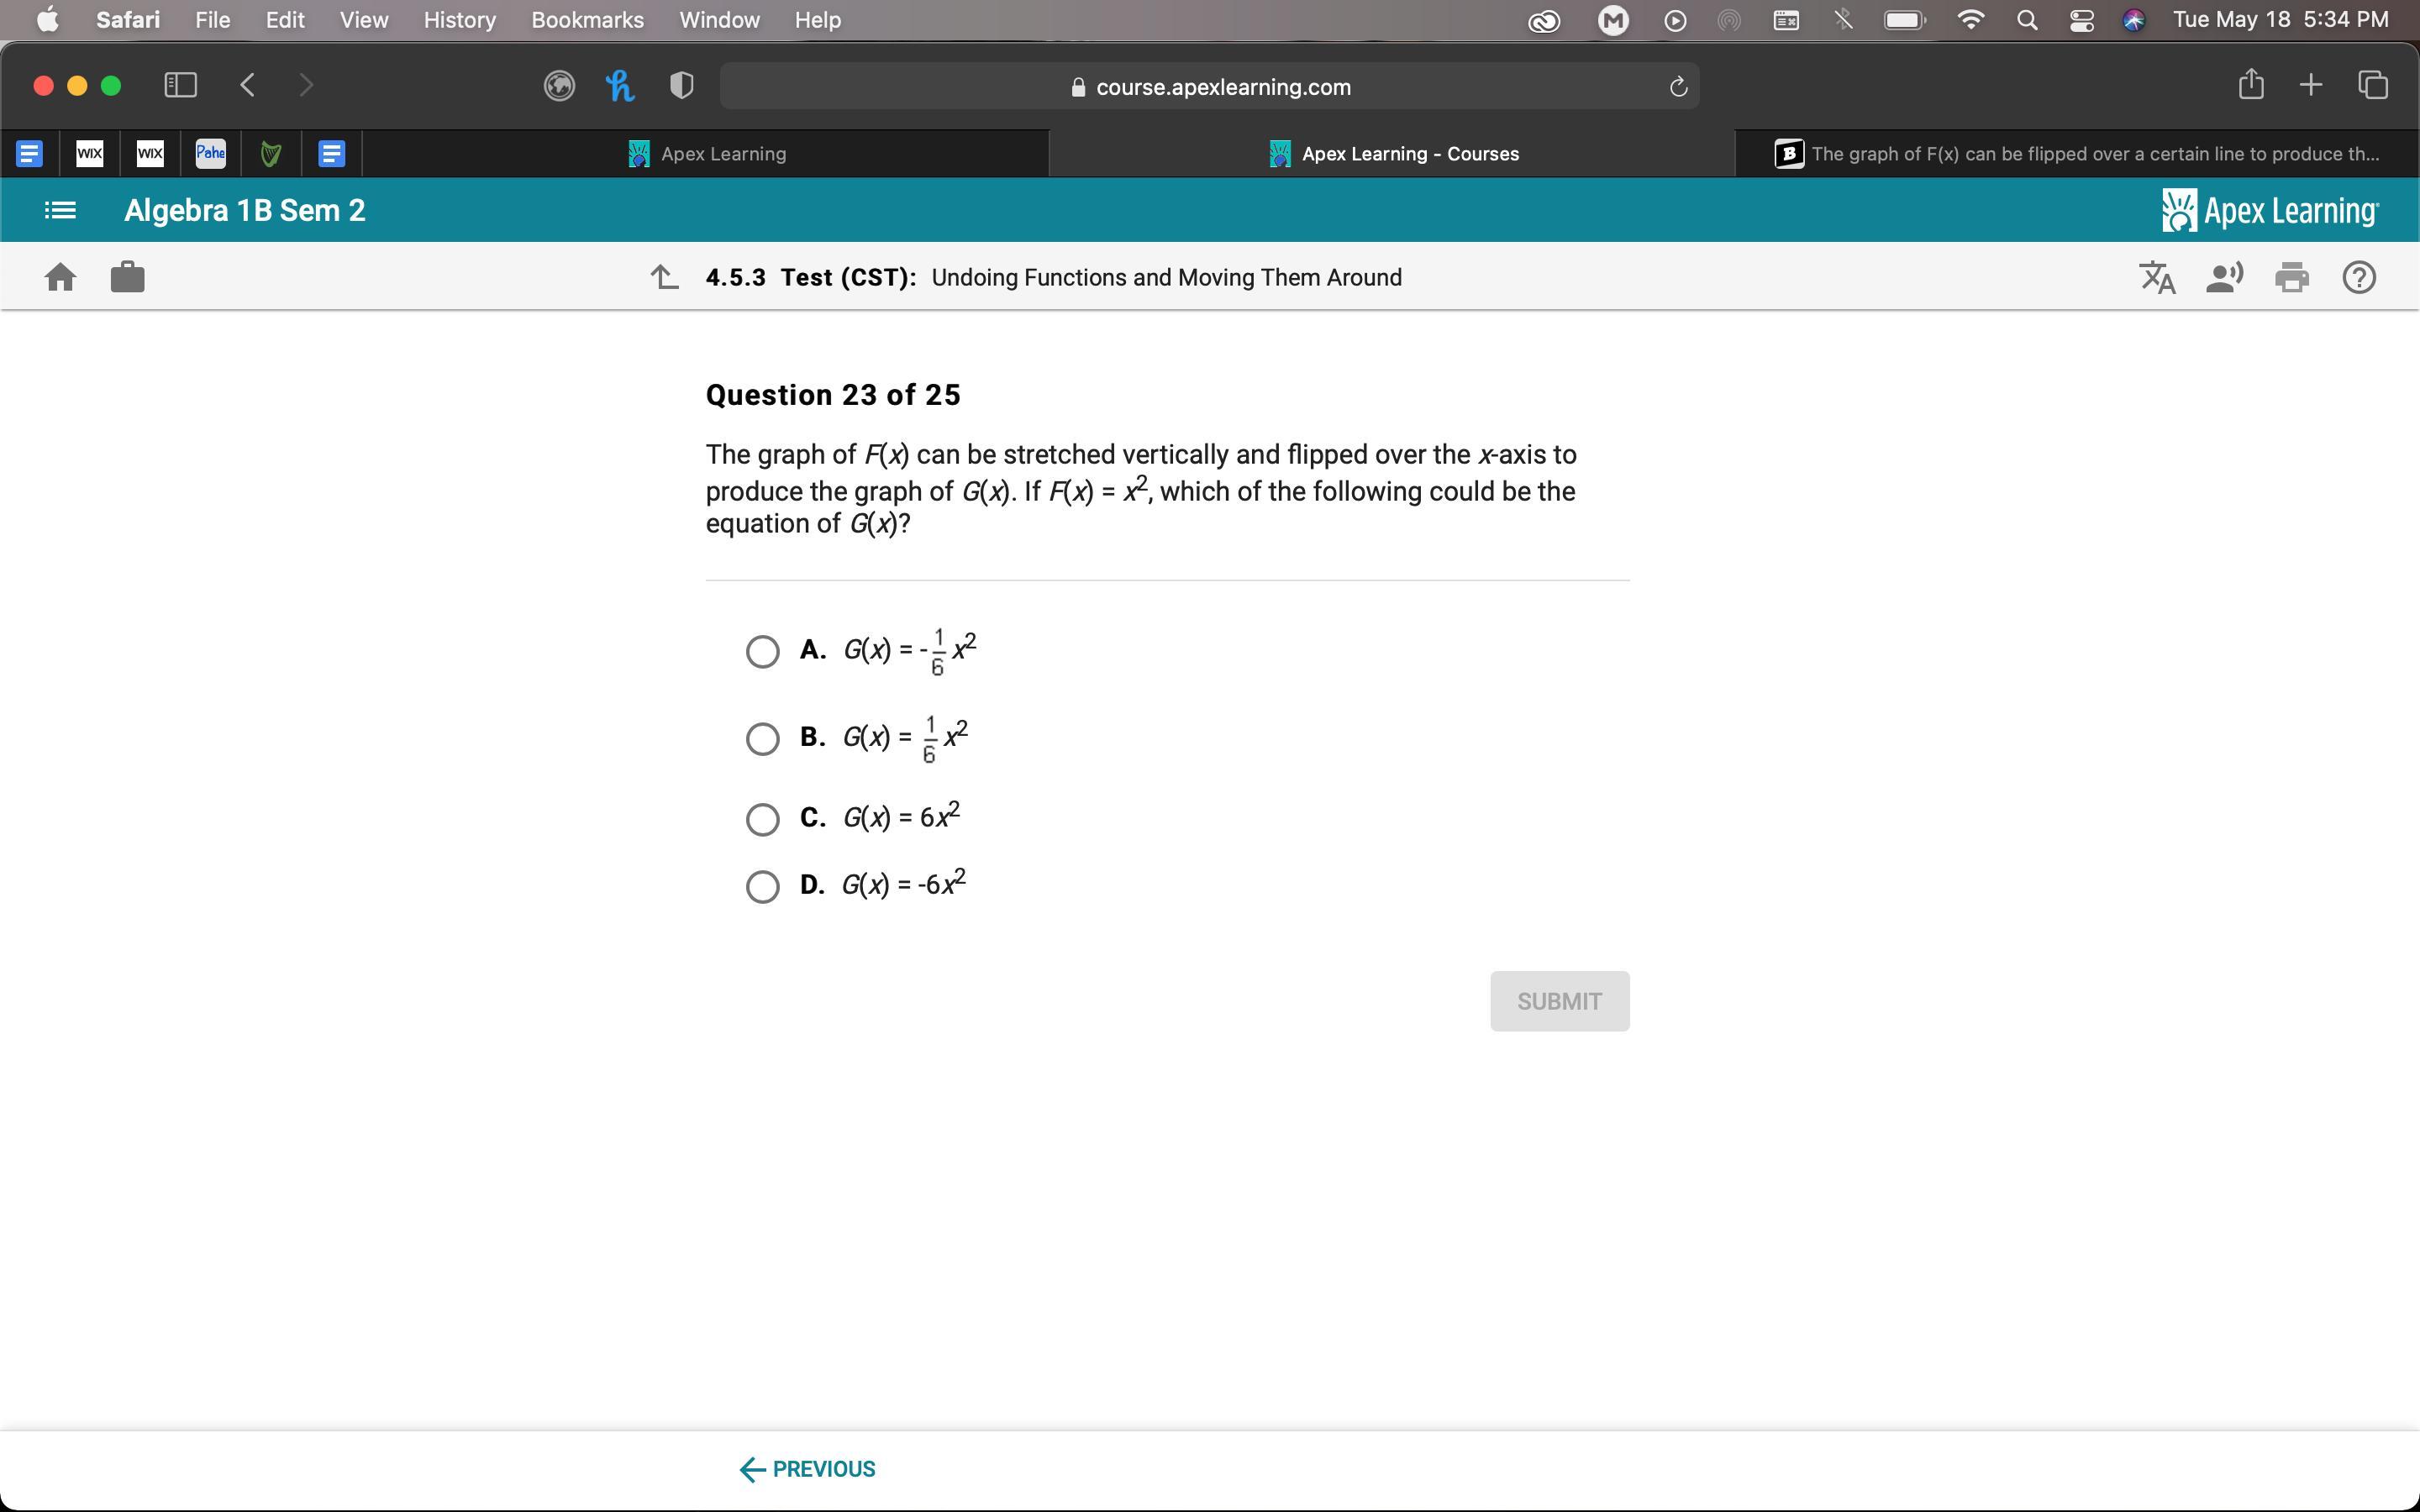The height and width of the screenshot is (1512, 2420).
Task: Toggle Safari sidebar panel button
Action: coord(180,85)
